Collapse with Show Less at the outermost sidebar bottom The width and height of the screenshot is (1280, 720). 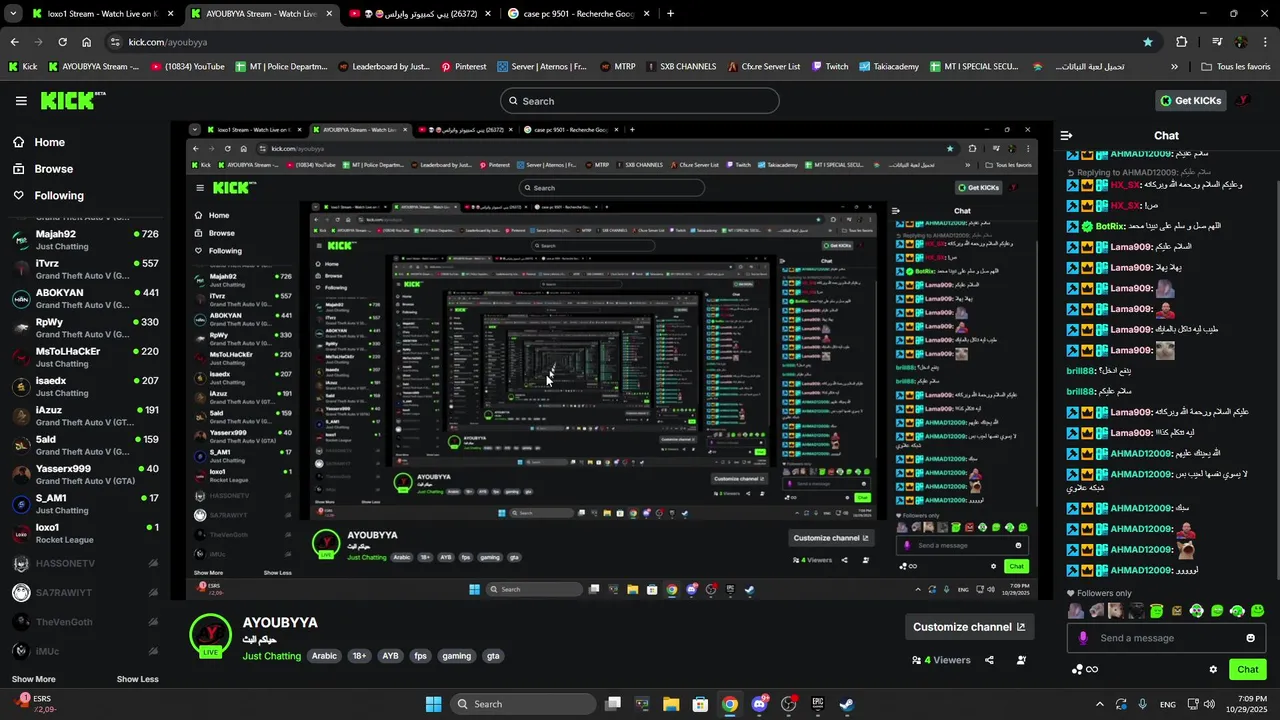tap(137, 679)
